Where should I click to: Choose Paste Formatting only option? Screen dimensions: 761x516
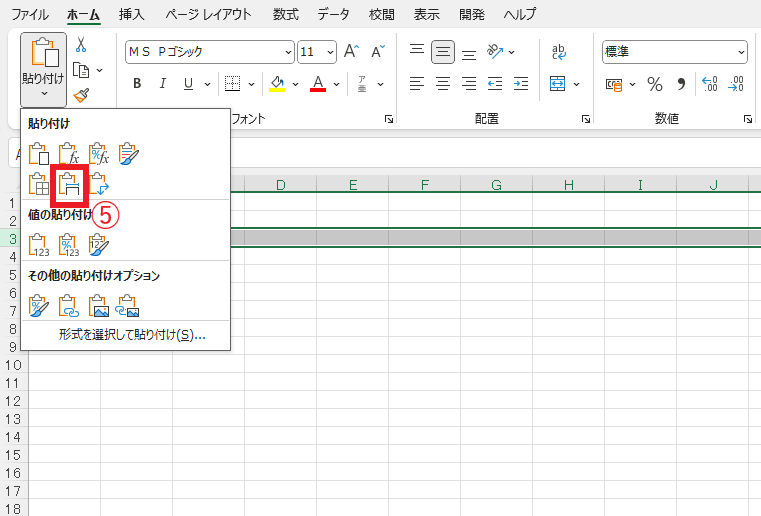(39, 306)
